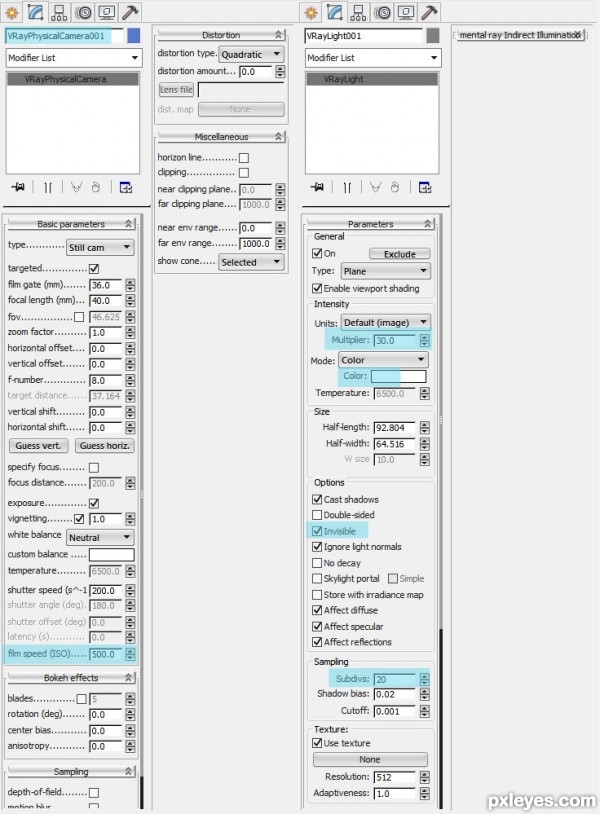This screenshot has height=814, width=600.
Task: Collapse the Basic parameters rollout
Action: [x=71, y=224]
